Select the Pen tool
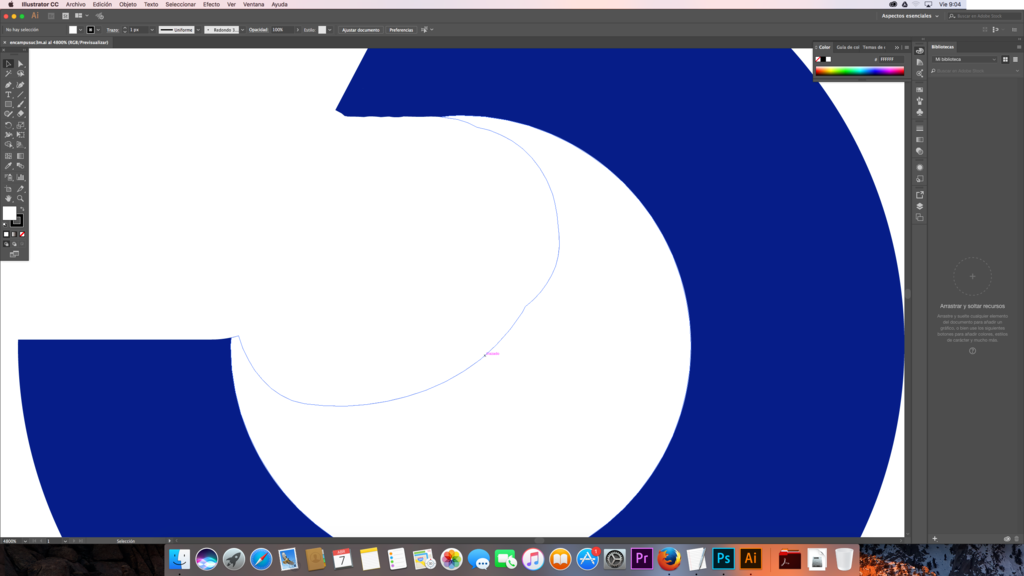 [8, 85]
